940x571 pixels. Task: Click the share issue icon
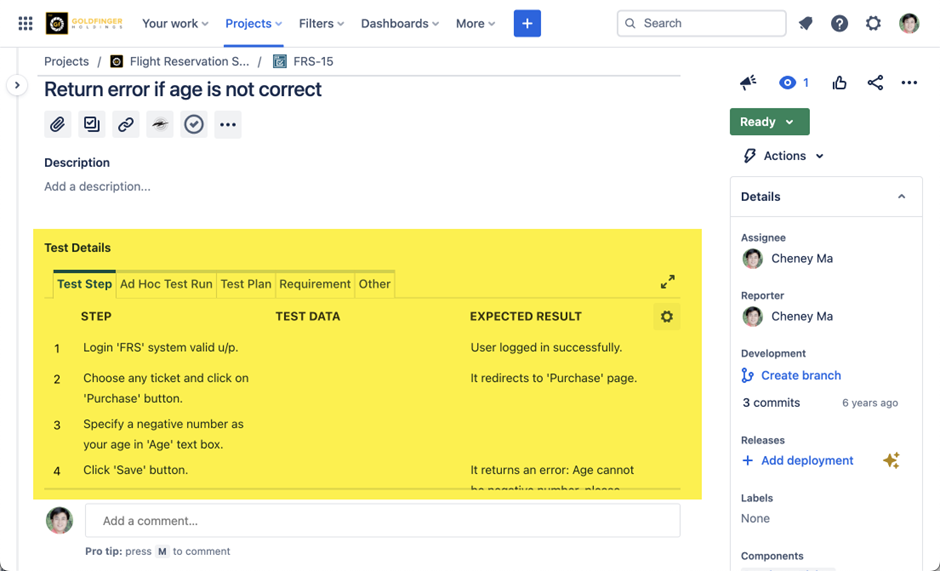(875, 83)
